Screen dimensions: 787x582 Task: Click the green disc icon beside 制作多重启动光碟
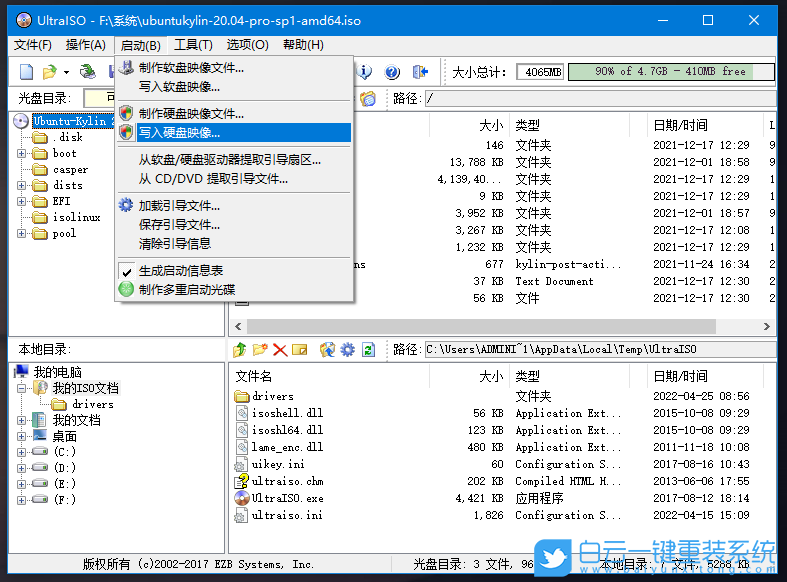(126, 289)
